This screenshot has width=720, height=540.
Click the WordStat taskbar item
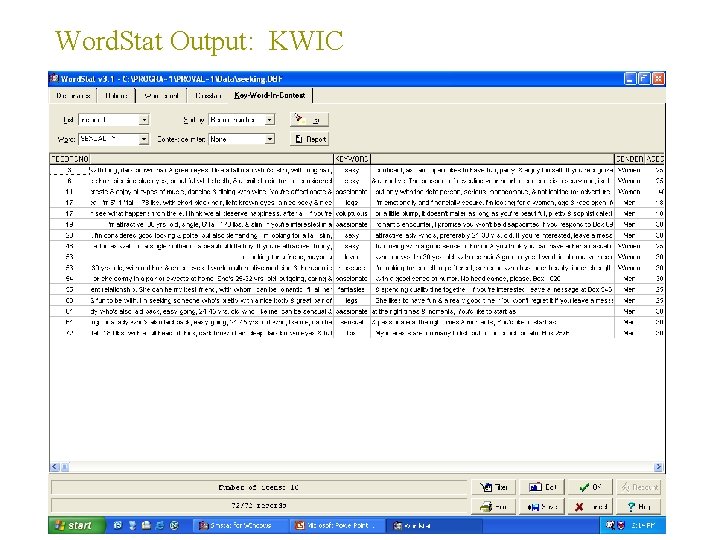tap(434, 525)
